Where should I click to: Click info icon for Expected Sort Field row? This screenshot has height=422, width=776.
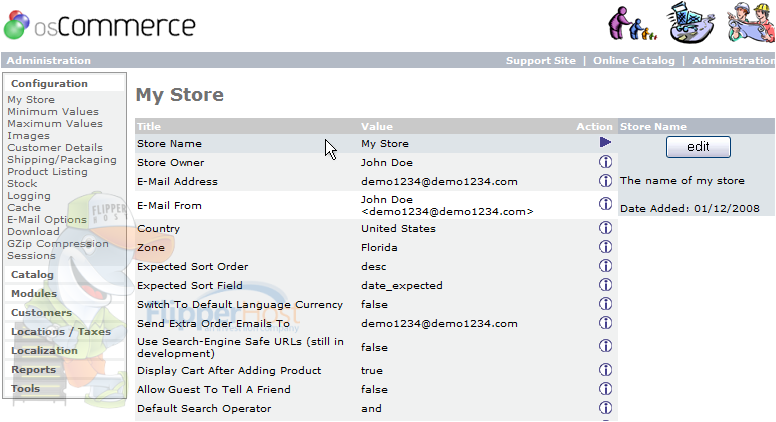(605, 284)
